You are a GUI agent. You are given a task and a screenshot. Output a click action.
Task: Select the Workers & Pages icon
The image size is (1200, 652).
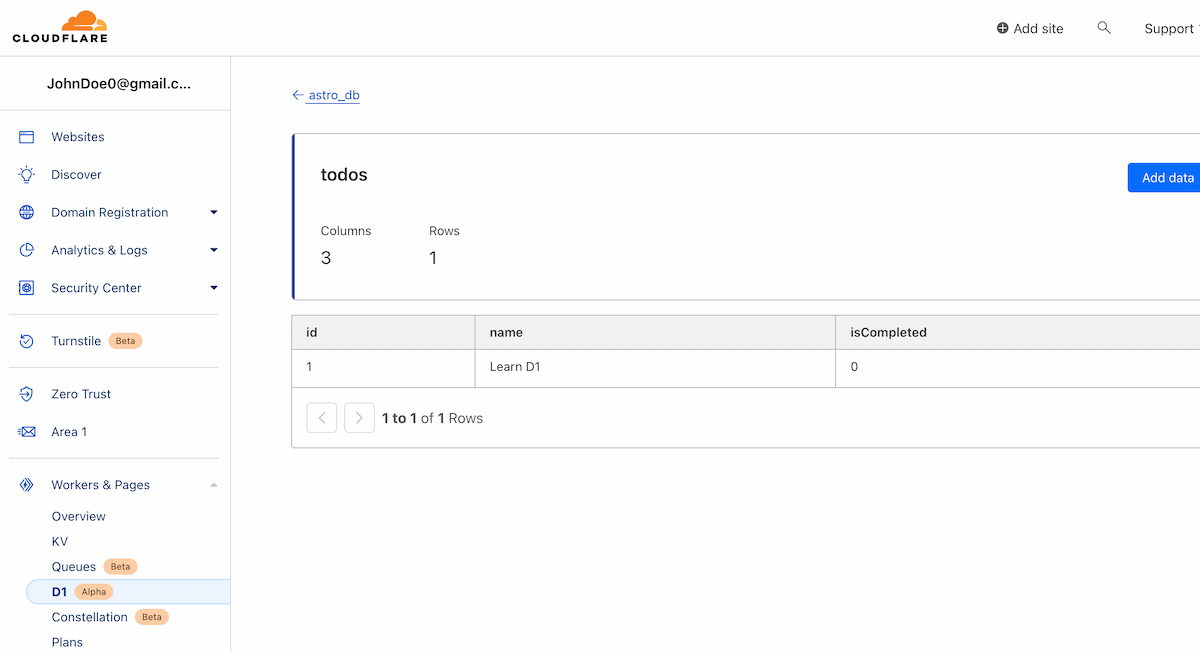[24, 484]
